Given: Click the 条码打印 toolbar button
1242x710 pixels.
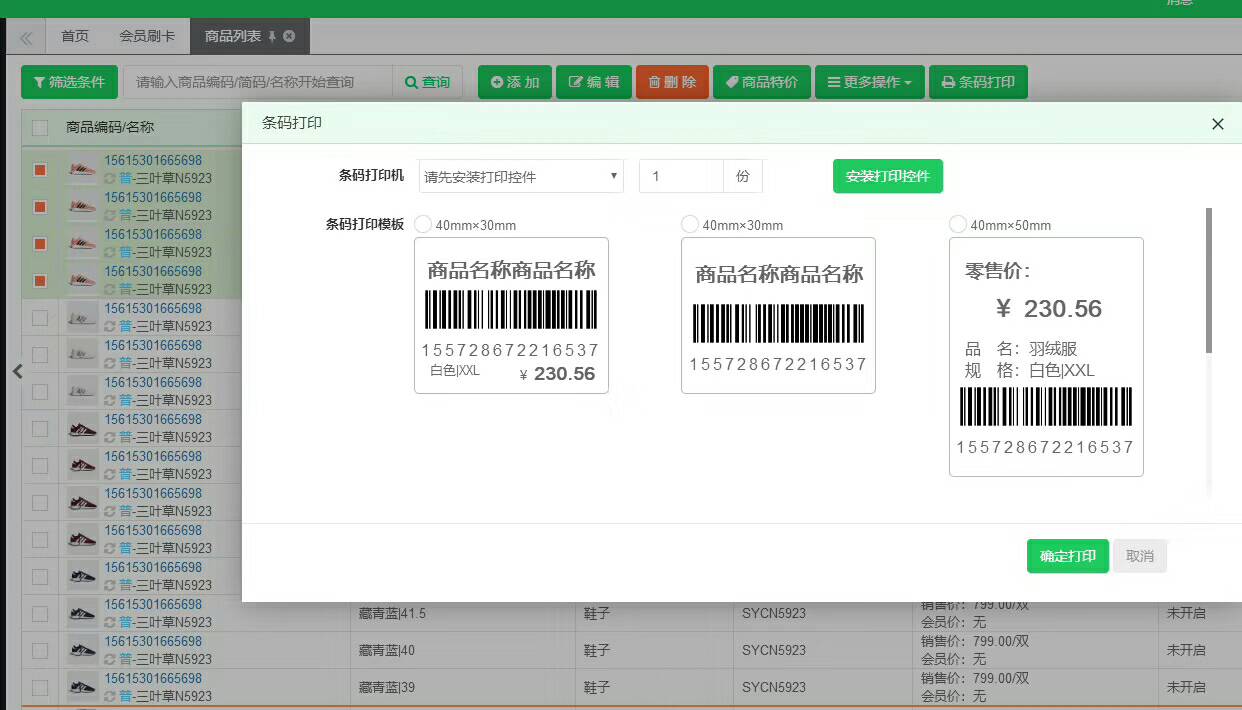Looking at the screenshot, I should (978, 82).
